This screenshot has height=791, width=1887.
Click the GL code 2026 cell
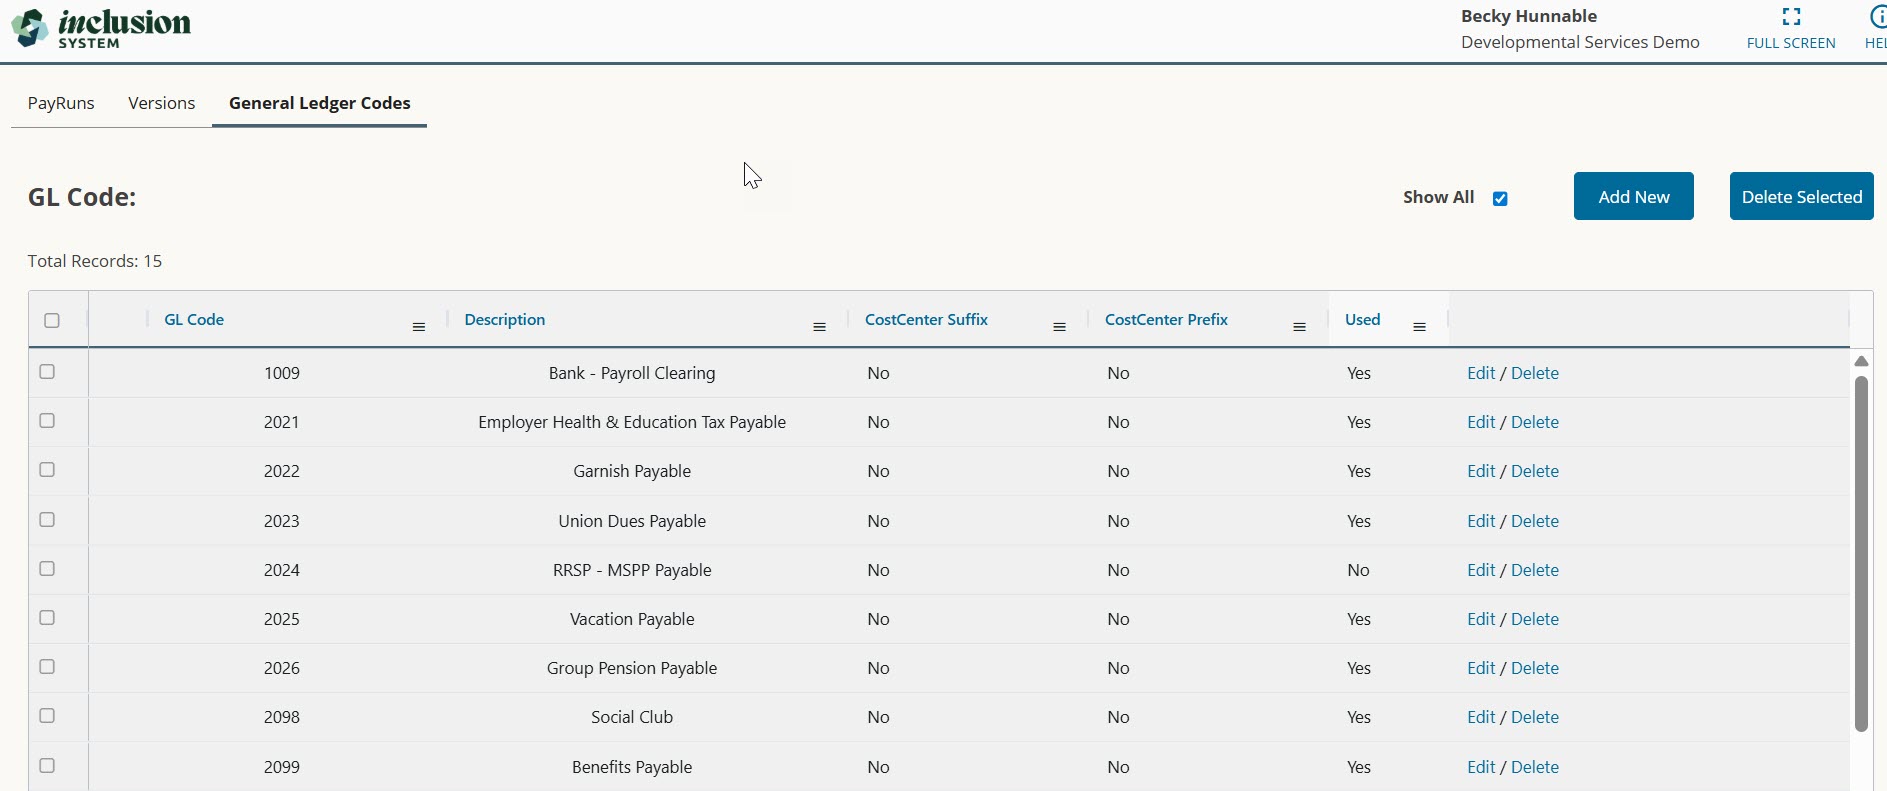click(x=282, y=668)
